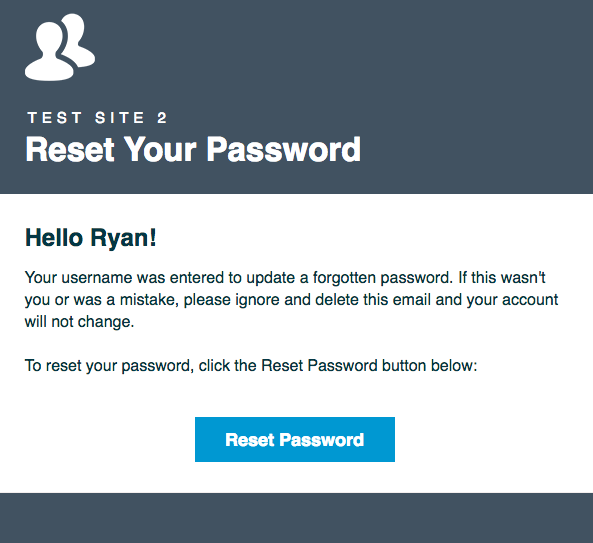Click the will not change. text line
The image size is (593, 543).
pos(79,322)
